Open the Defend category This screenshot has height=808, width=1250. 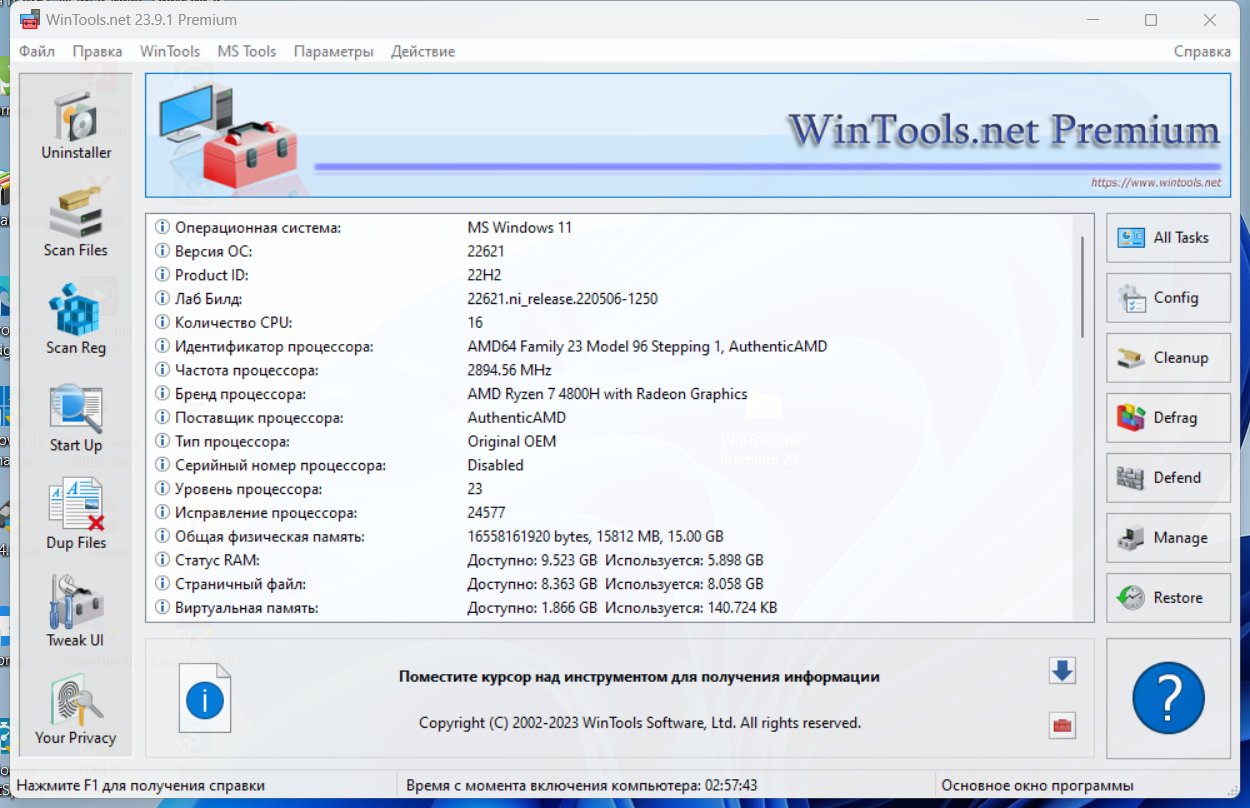pos(1168,478)
